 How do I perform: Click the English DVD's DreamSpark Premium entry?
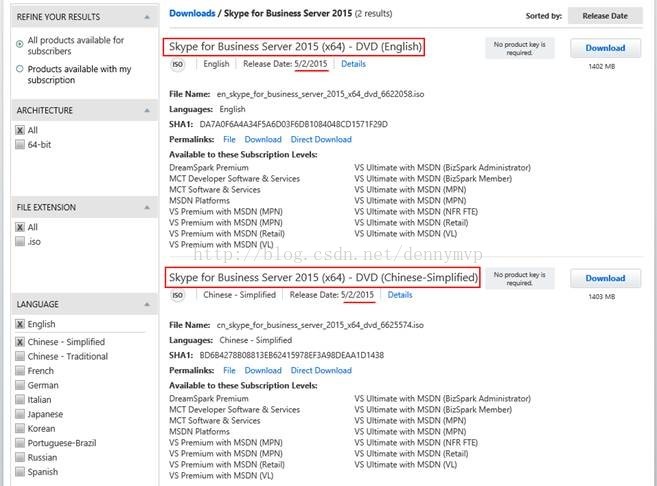(x=209, y=168)
